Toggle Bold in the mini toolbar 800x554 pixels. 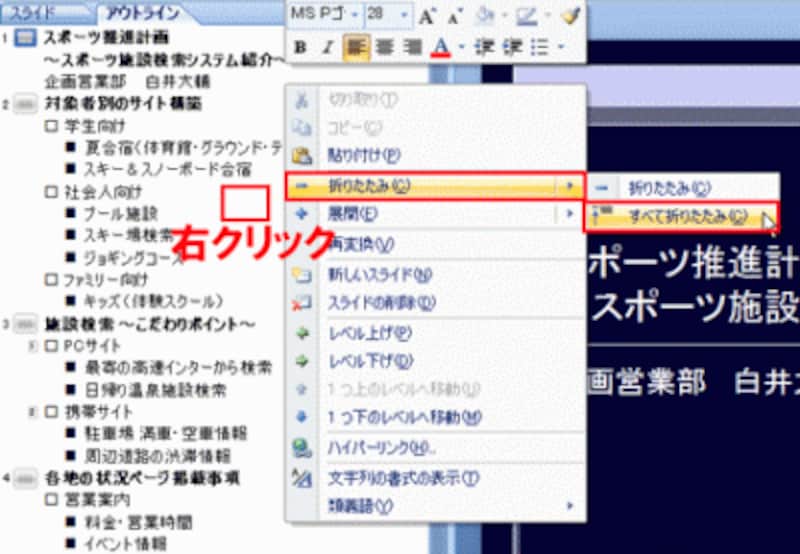tap(301, 47)
